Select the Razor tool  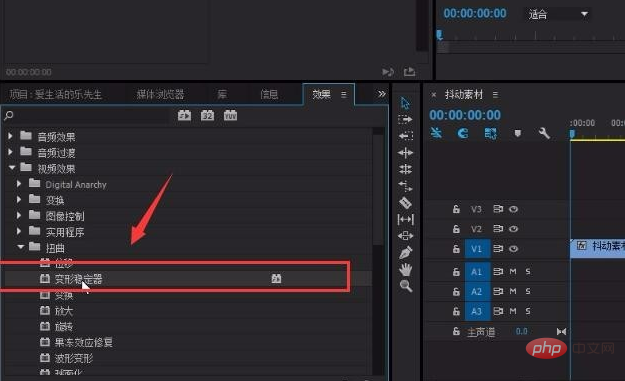tap(405, 203)
